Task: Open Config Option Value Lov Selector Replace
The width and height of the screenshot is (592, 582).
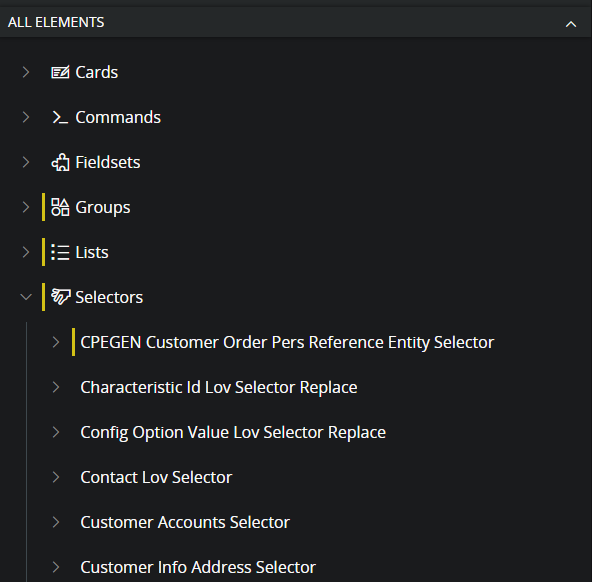Action: [233, 432]
